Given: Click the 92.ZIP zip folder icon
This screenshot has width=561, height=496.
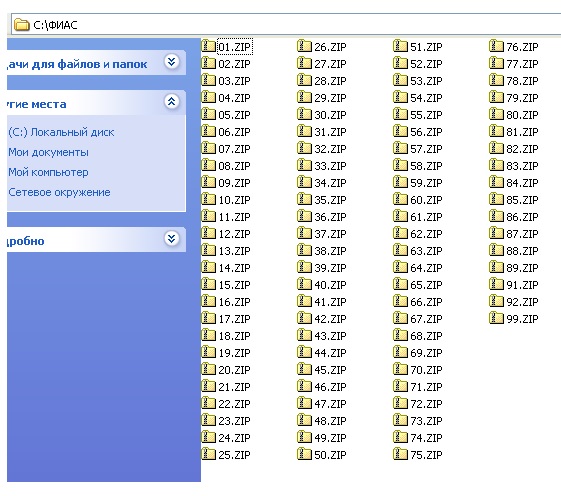Looking at the screenshot, I should [x=496, y=301].
